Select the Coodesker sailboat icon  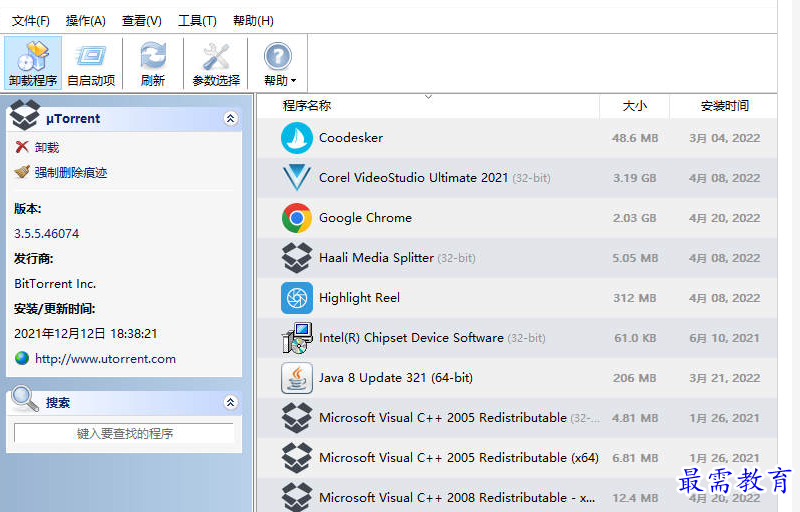pos(296,138)
